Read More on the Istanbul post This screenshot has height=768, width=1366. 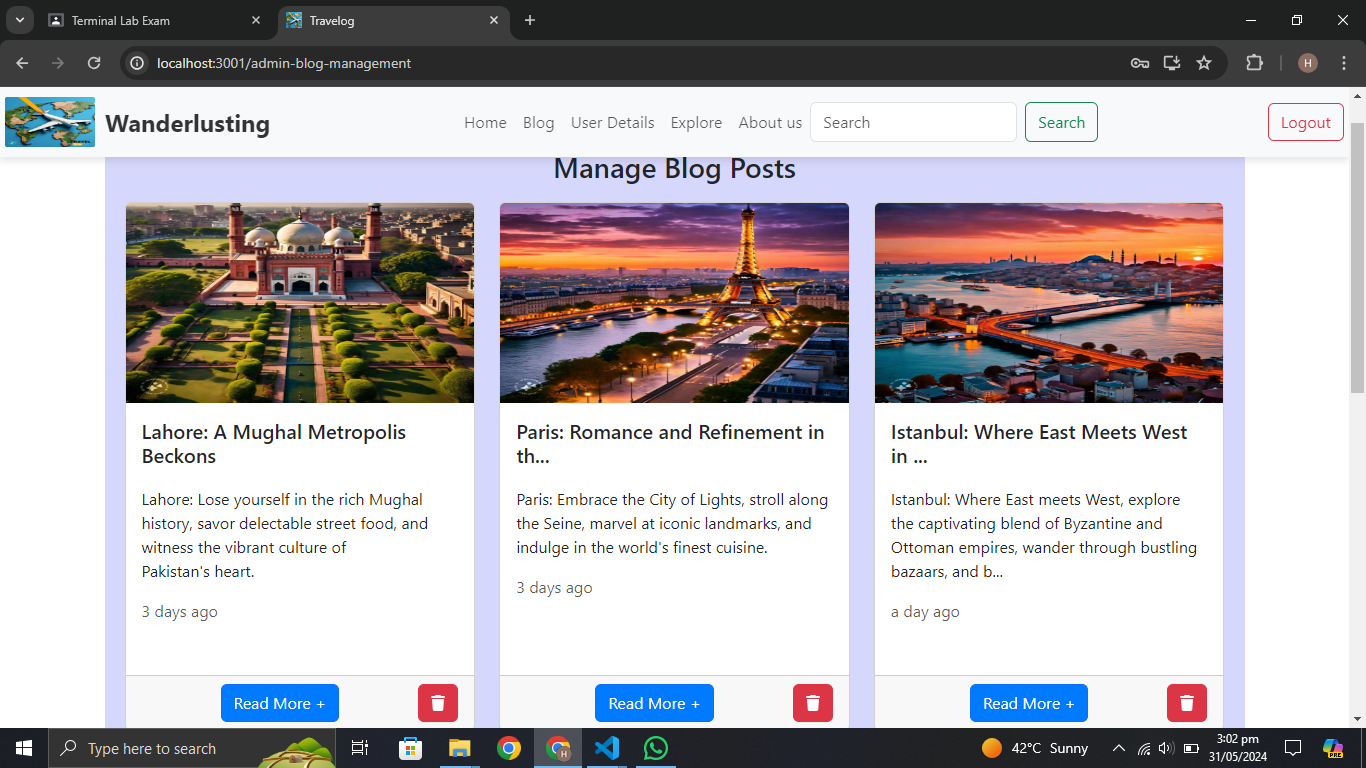click(1029, 703)
